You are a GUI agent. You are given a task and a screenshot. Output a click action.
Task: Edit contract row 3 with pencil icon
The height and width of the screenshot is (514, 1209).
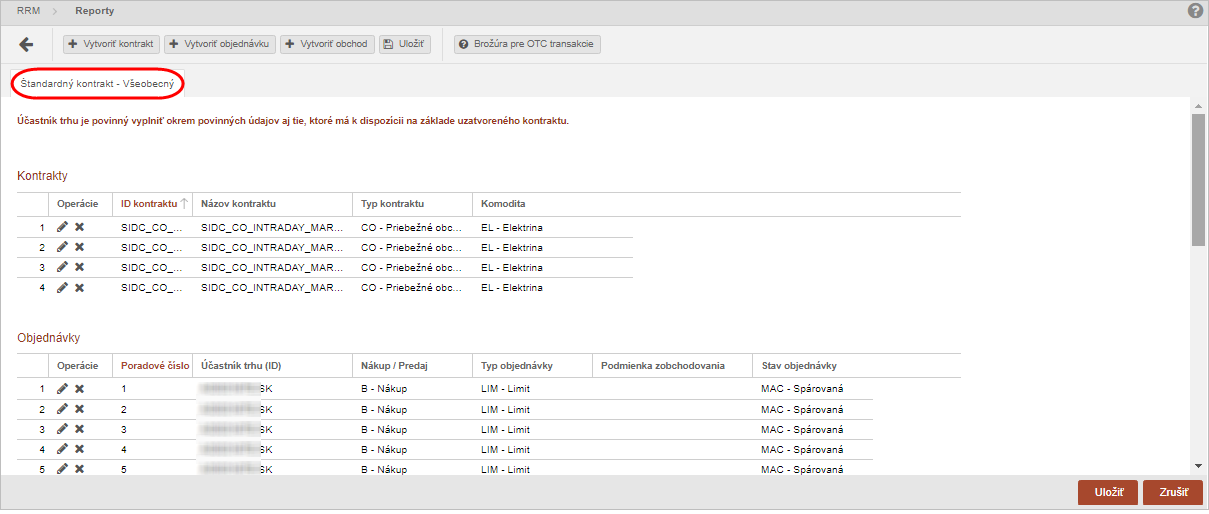pos(63,268)
